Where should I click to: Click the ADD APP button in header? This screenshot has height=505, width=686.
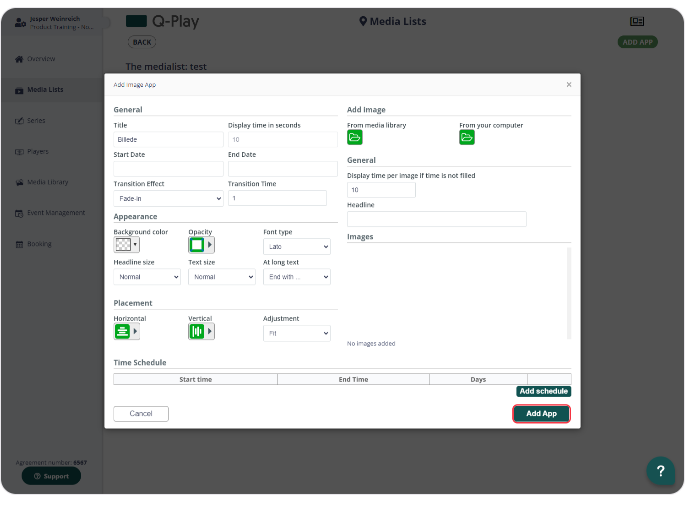[x=637, y=42]
